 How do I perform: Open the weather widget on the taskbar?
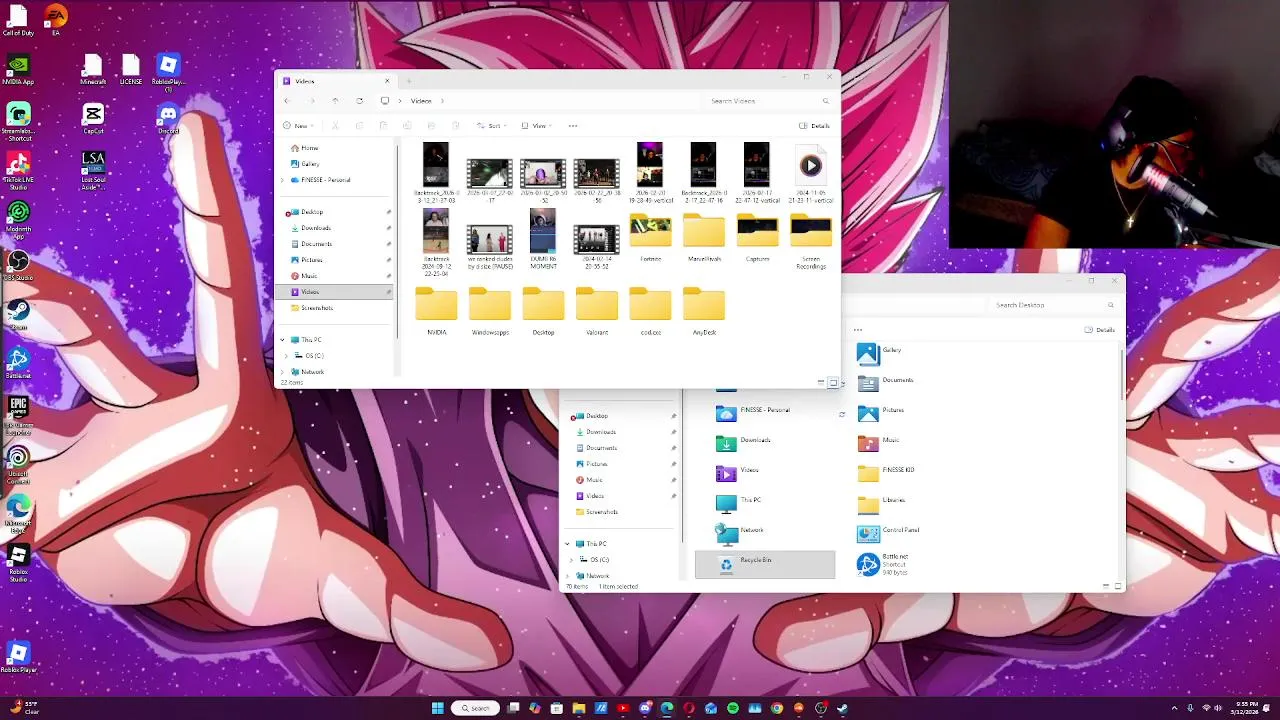click(x=25, y=708)
